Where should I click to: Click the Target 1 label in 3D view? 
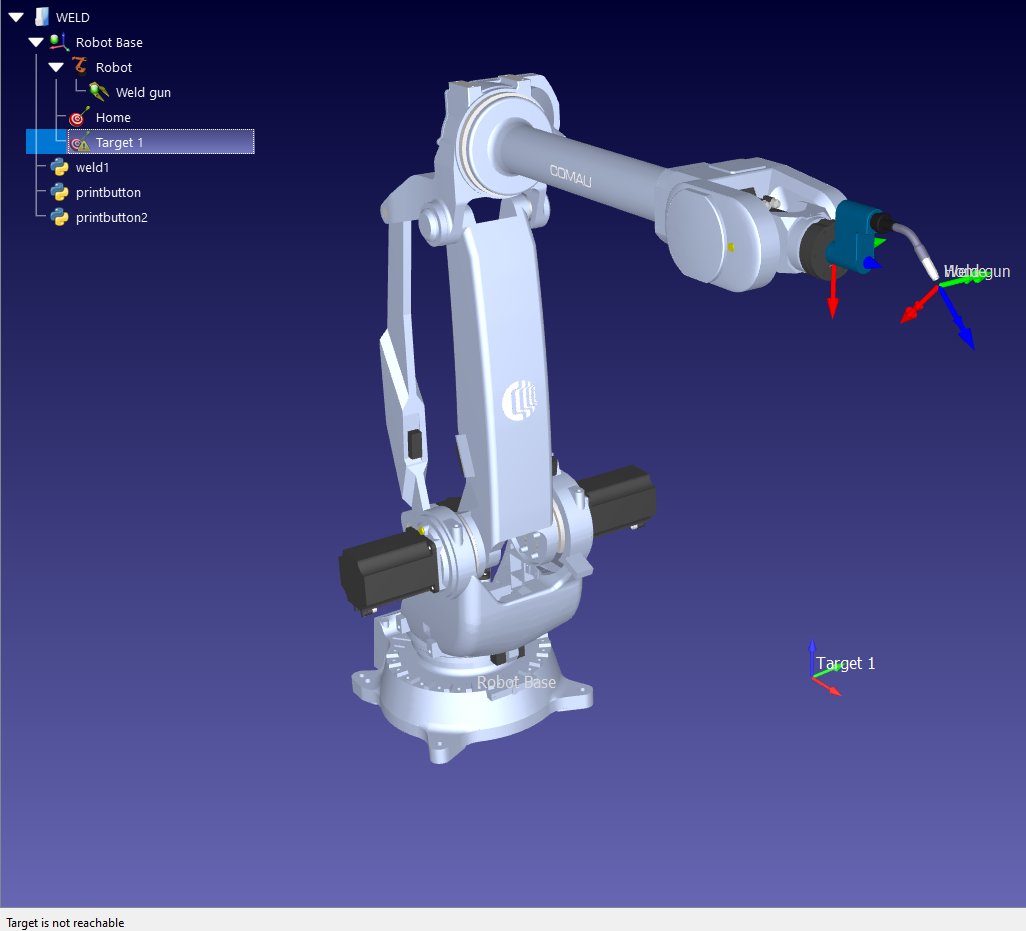pos(845,663)
